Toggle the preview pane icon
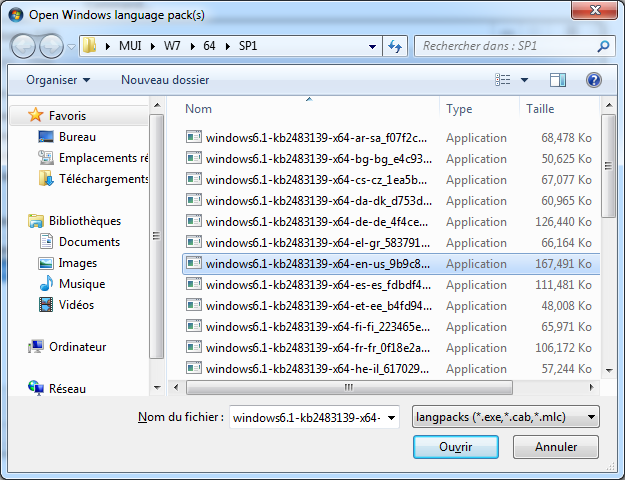This screenshot has width=625, height=480. (x=557, y=80)
